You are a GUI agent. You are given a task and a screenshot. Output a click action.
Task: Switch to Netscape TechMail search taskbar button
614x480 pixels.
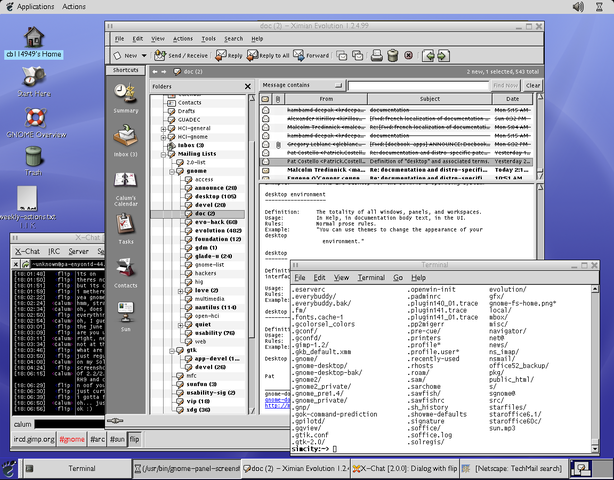point(514,468)
